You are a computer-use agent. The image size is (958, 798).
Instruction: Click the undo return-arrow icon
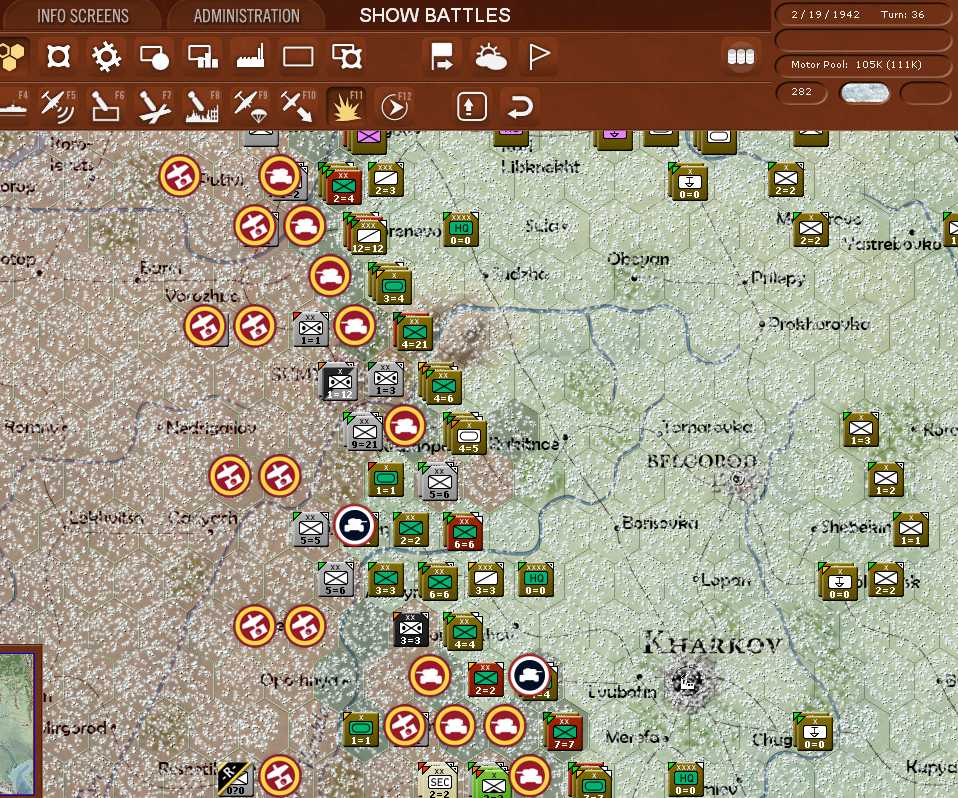pyautogui.click(x=520, y=106)
